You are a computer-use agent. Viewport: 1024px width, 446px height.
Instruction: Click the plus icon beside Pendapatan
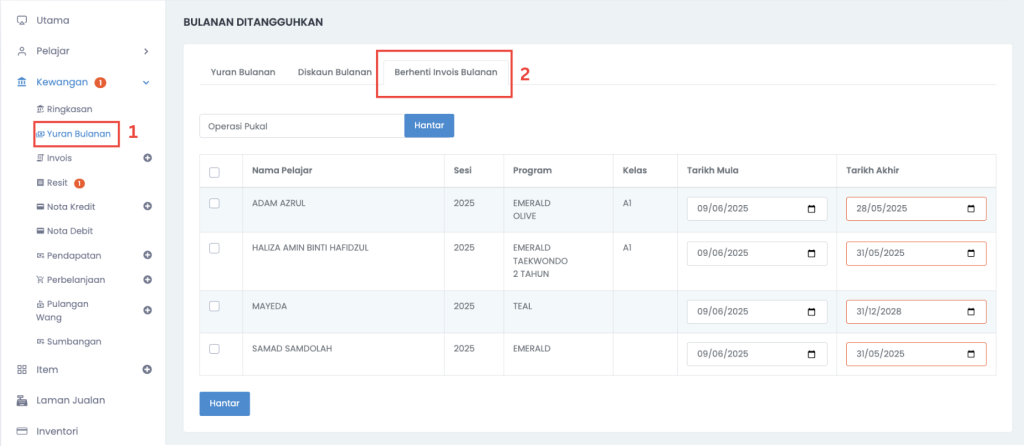click(148, 255)
